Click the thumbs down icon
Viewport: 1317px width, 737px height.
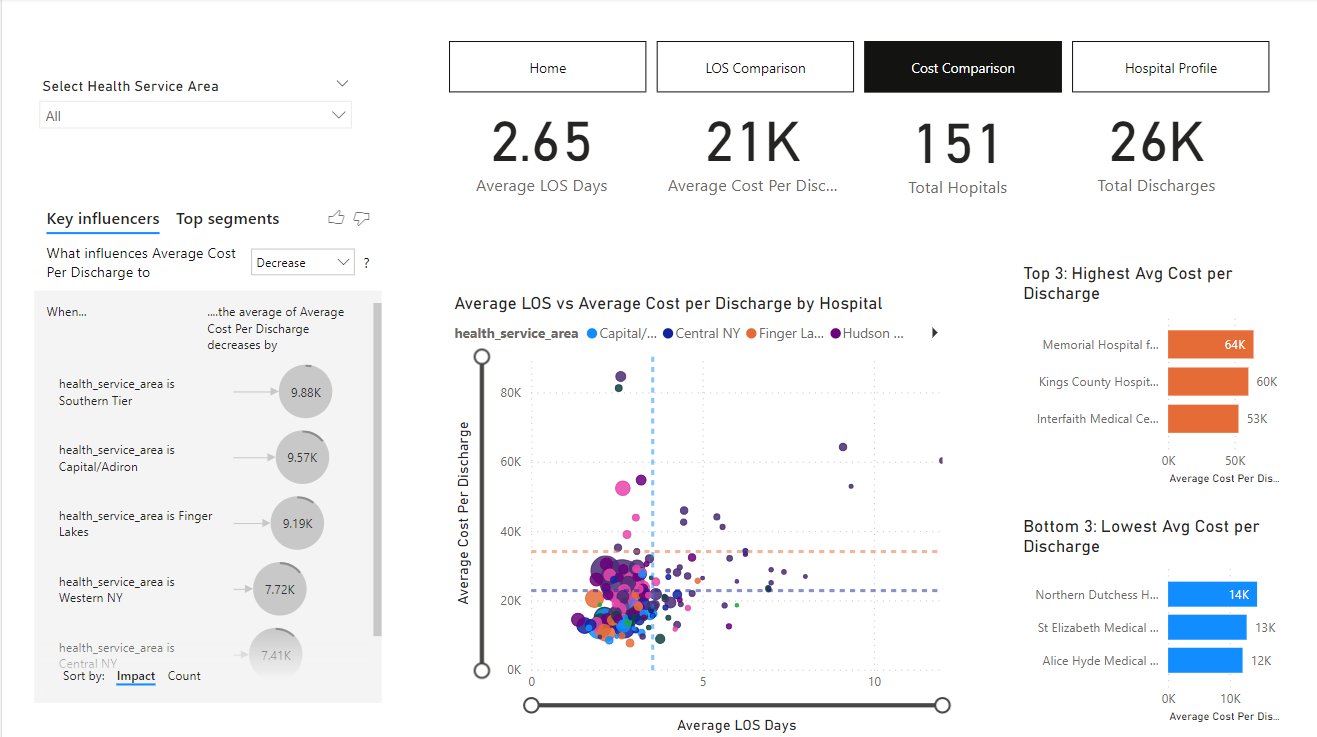coord(361,218)
